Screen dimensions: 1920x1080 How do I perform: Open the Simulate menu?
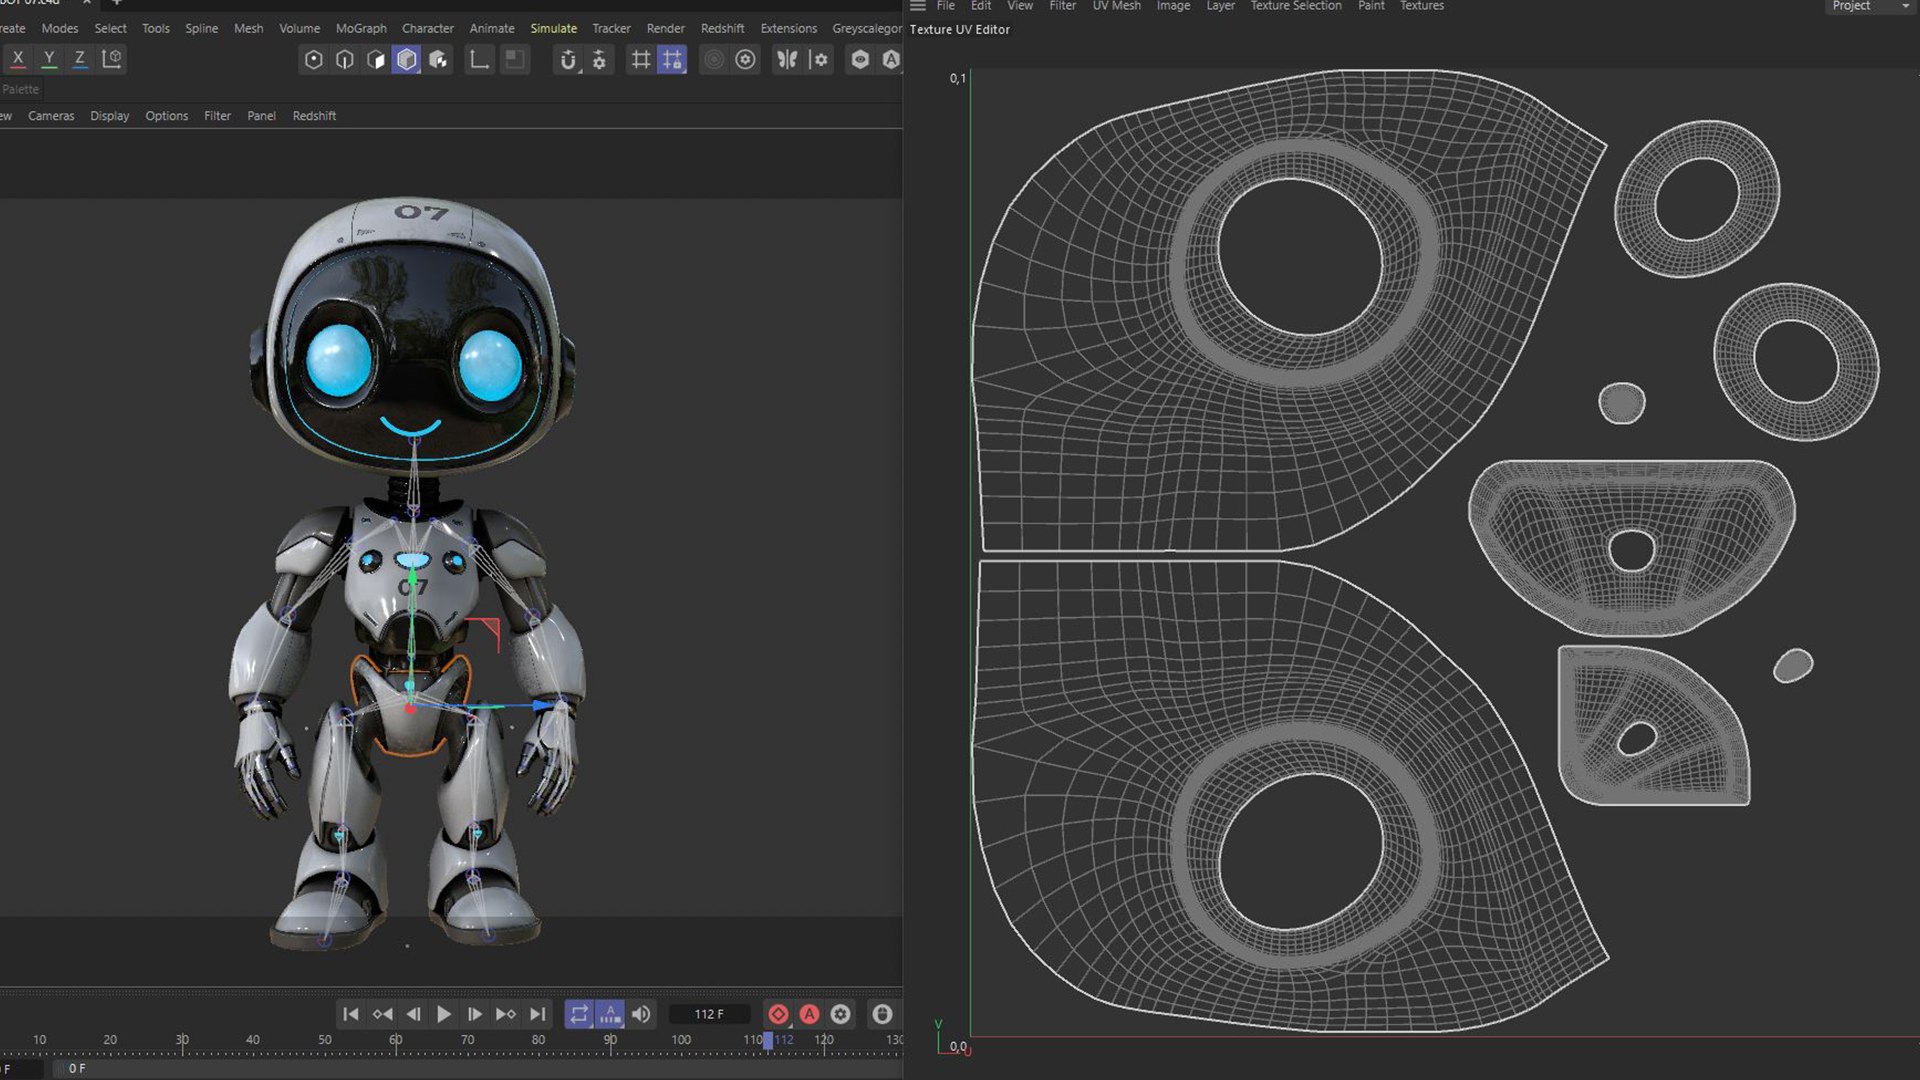click(x=553, y=28)
